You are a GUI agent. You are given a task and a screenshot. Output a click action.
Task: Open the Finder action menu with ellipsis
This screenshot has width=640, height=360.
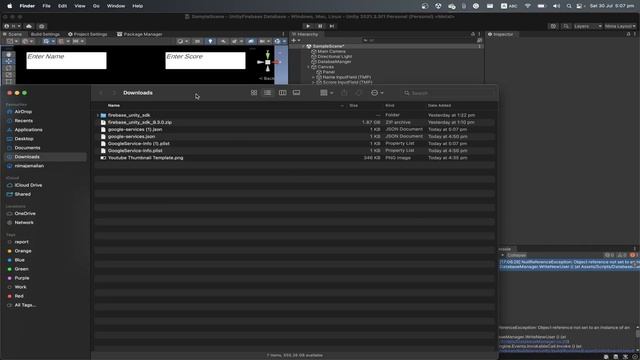pyautogui.click(x=377, y=93)
